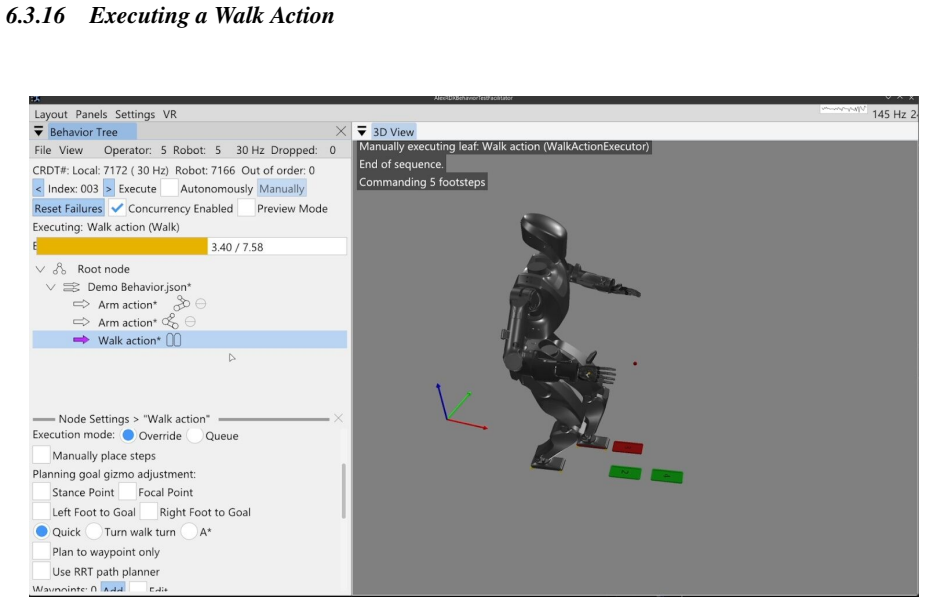Toggle the Autonomously checkbox
This screenshot has width=925, height=603.
169,188
